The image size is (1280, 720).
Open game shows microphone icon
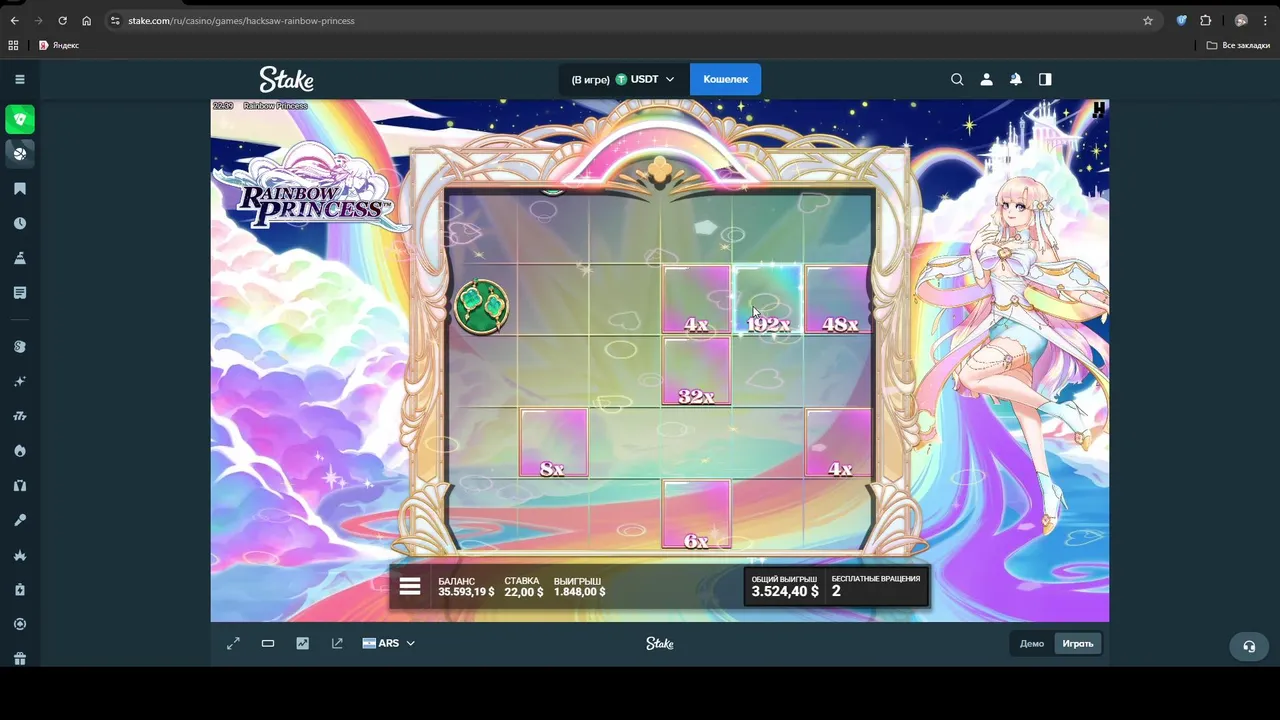20,520
